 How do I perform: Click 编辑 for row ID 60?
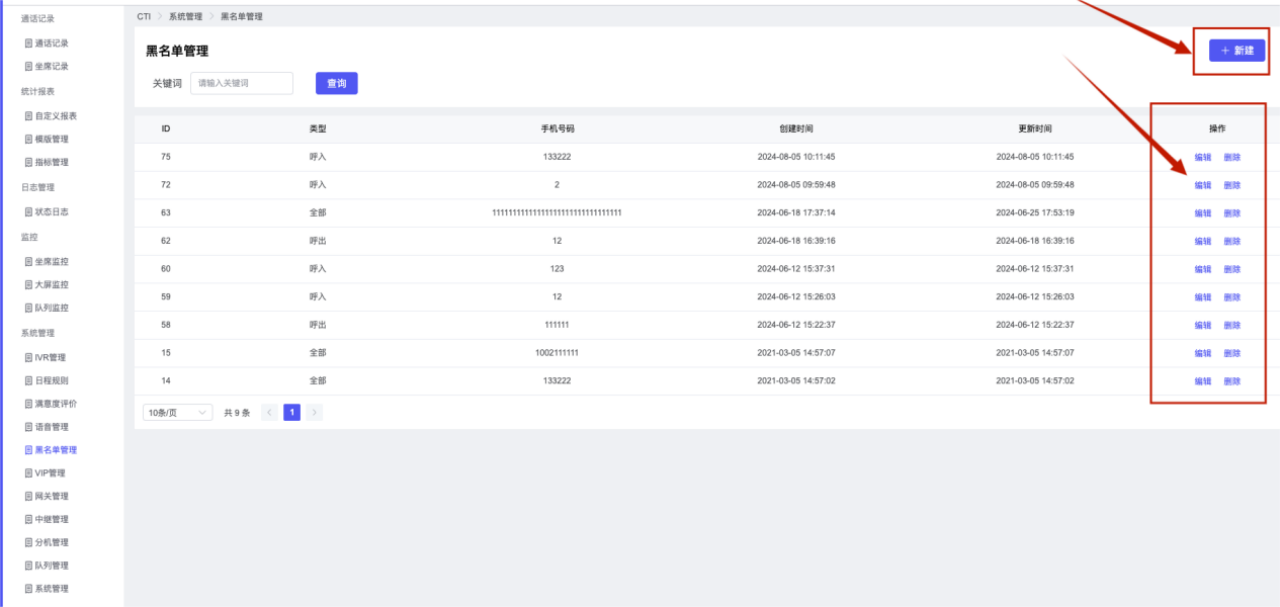click(x=1203, y=269)
